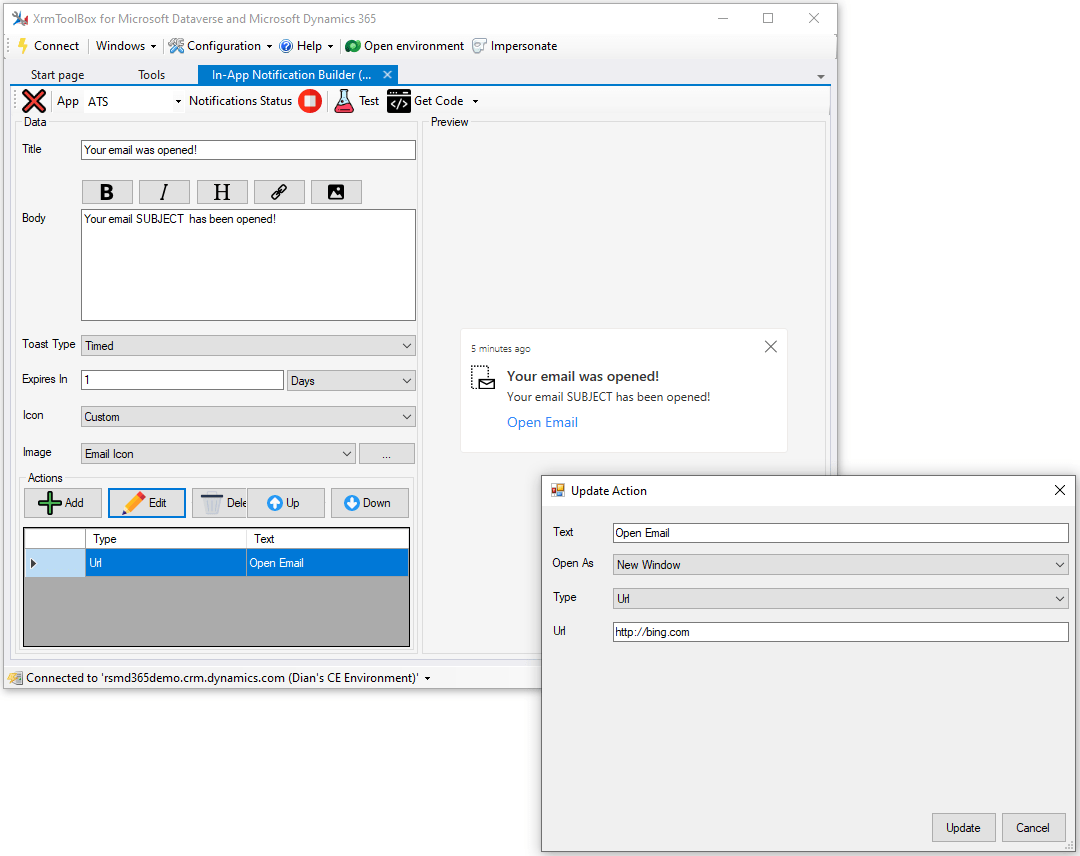This screenshot has width=1080, height=856.
Task: Click the Open environment icon
Action: 353,46
